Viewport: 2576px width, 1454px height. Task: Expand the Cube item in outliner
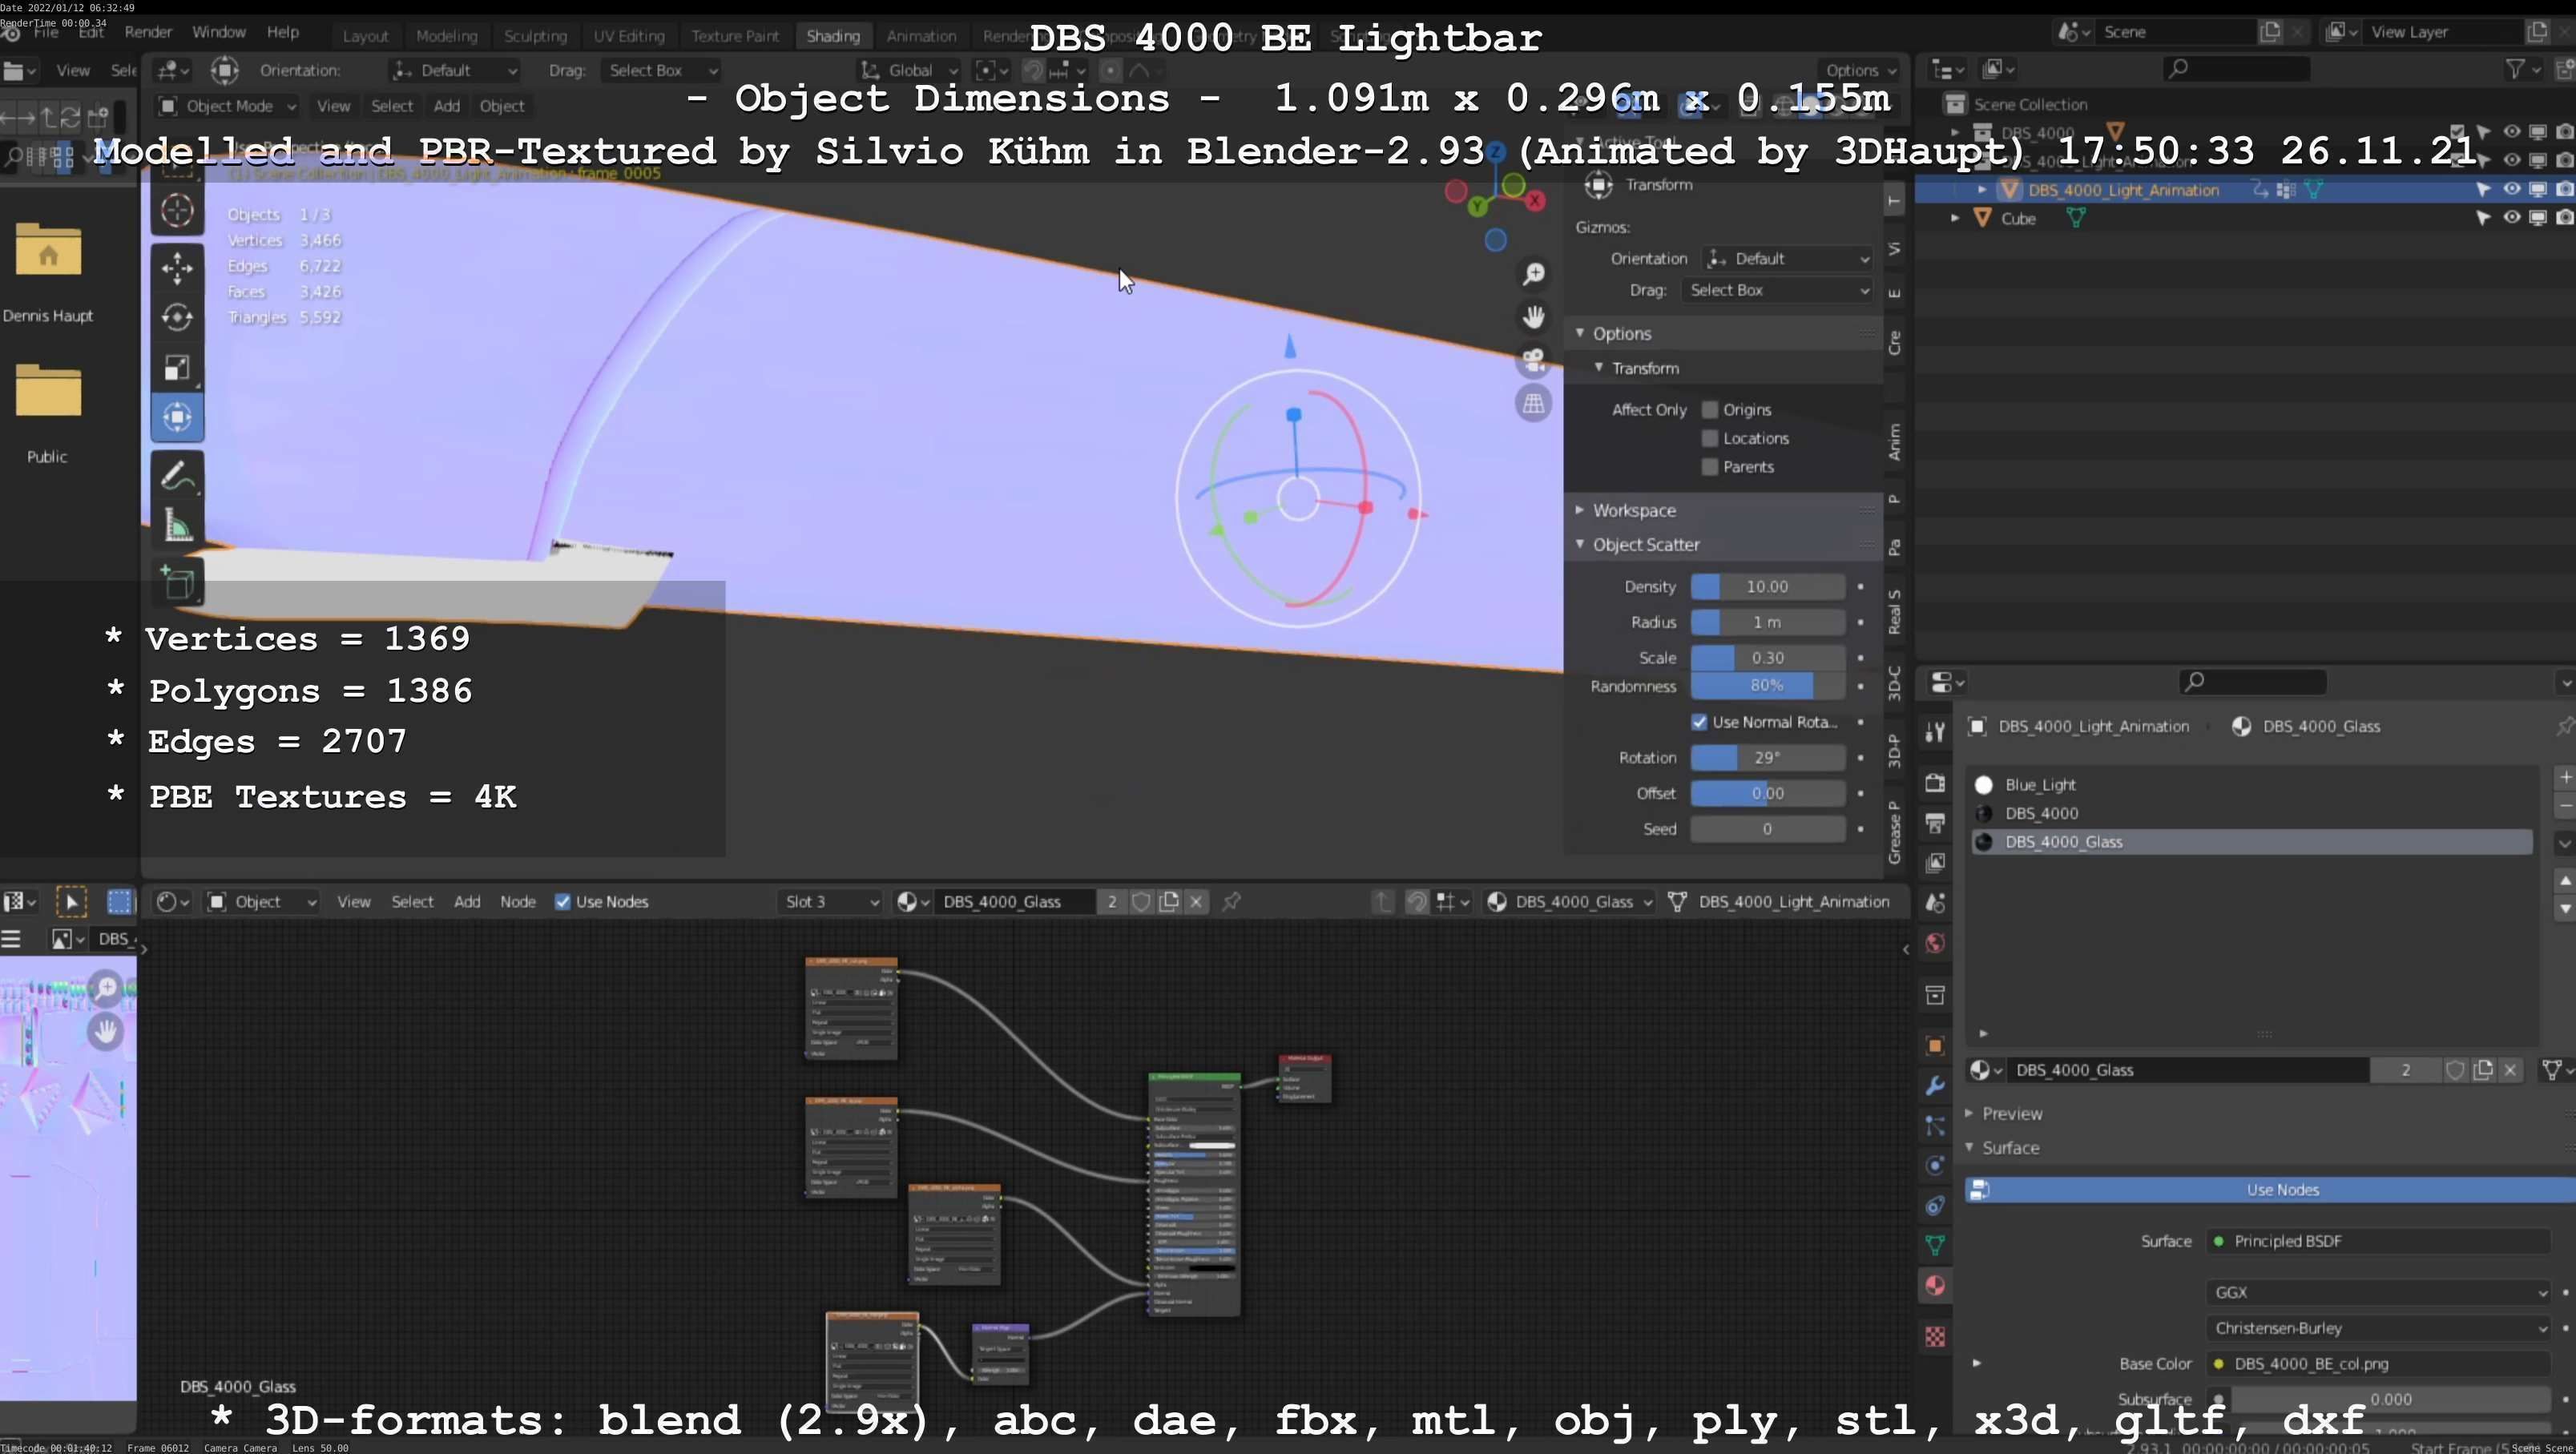pyautogui.click(x=1955, y=218)
